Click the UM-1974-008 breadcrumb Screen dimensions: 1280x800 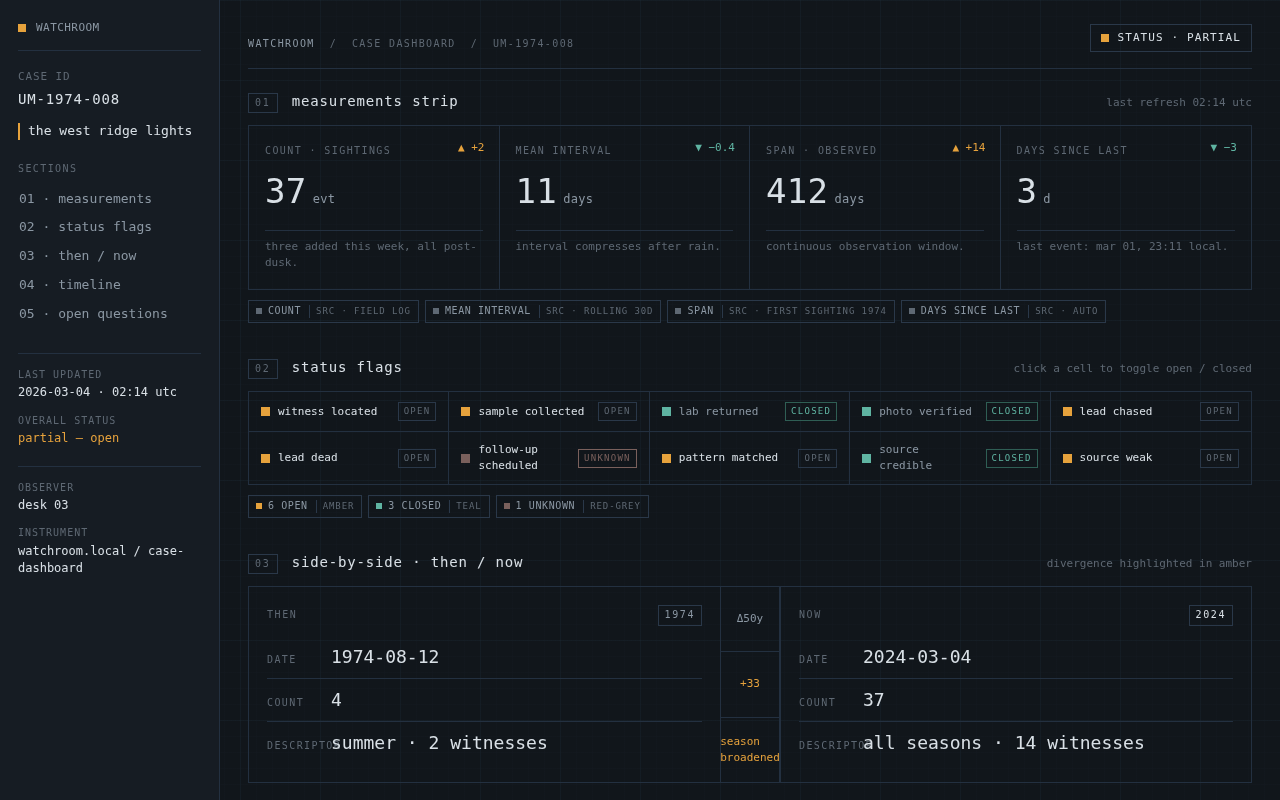pos(533,44)
